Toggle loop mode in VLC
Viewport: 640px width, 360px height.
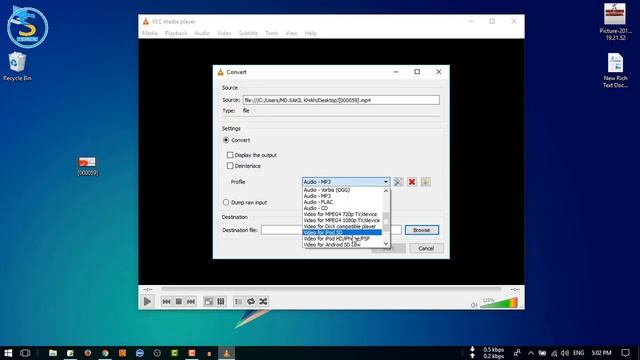coord(251,302)
